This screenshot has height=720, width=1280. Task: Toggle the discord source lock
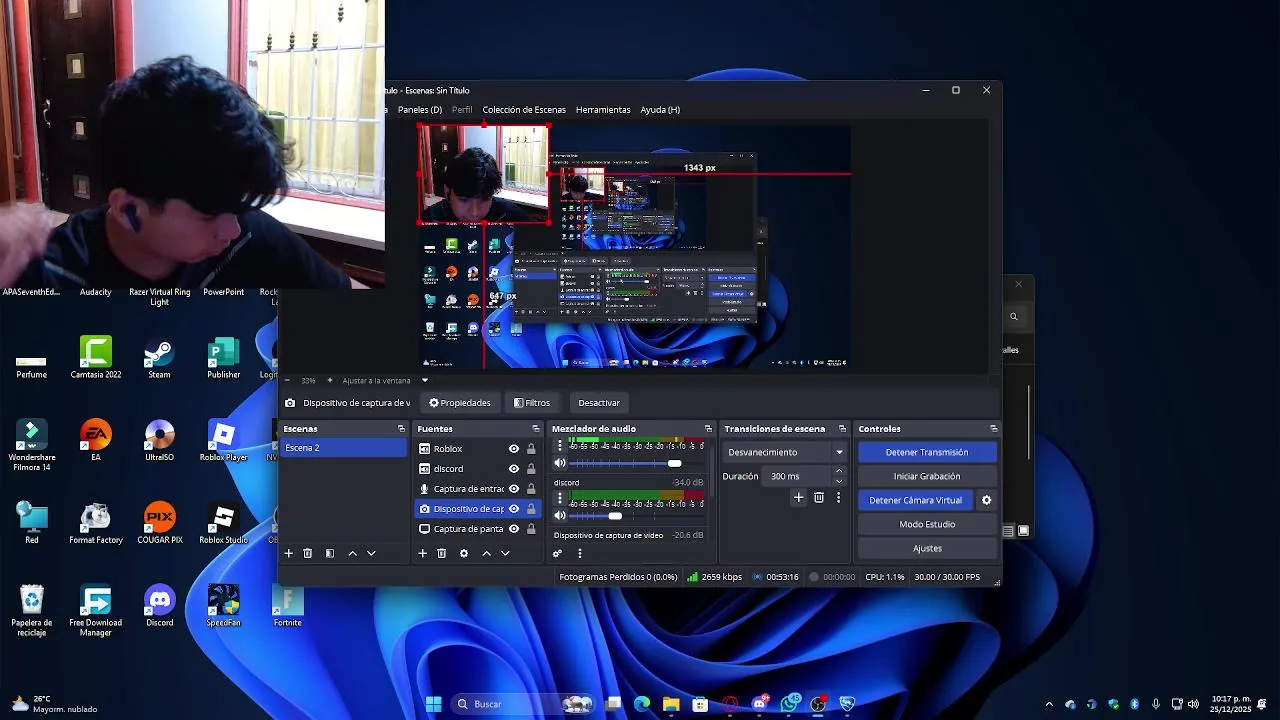pyautogui.click(x=531, y=469)
